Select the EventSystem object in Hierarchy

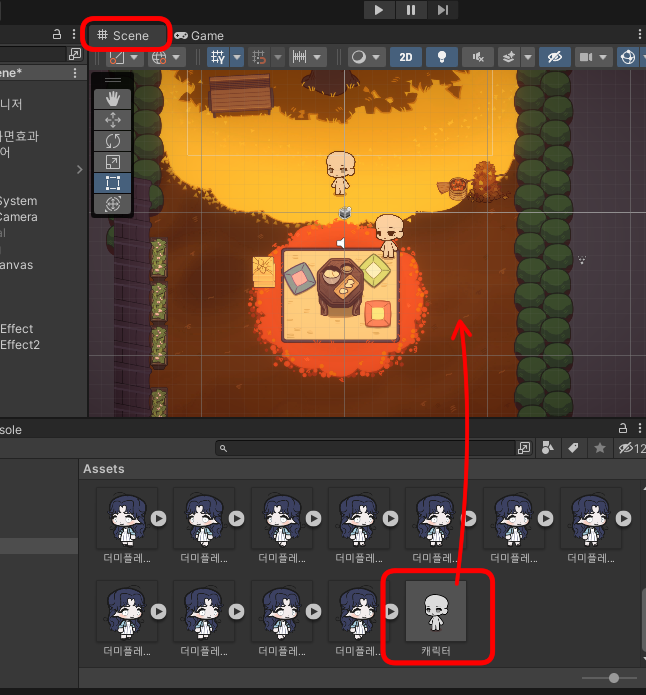19,201
